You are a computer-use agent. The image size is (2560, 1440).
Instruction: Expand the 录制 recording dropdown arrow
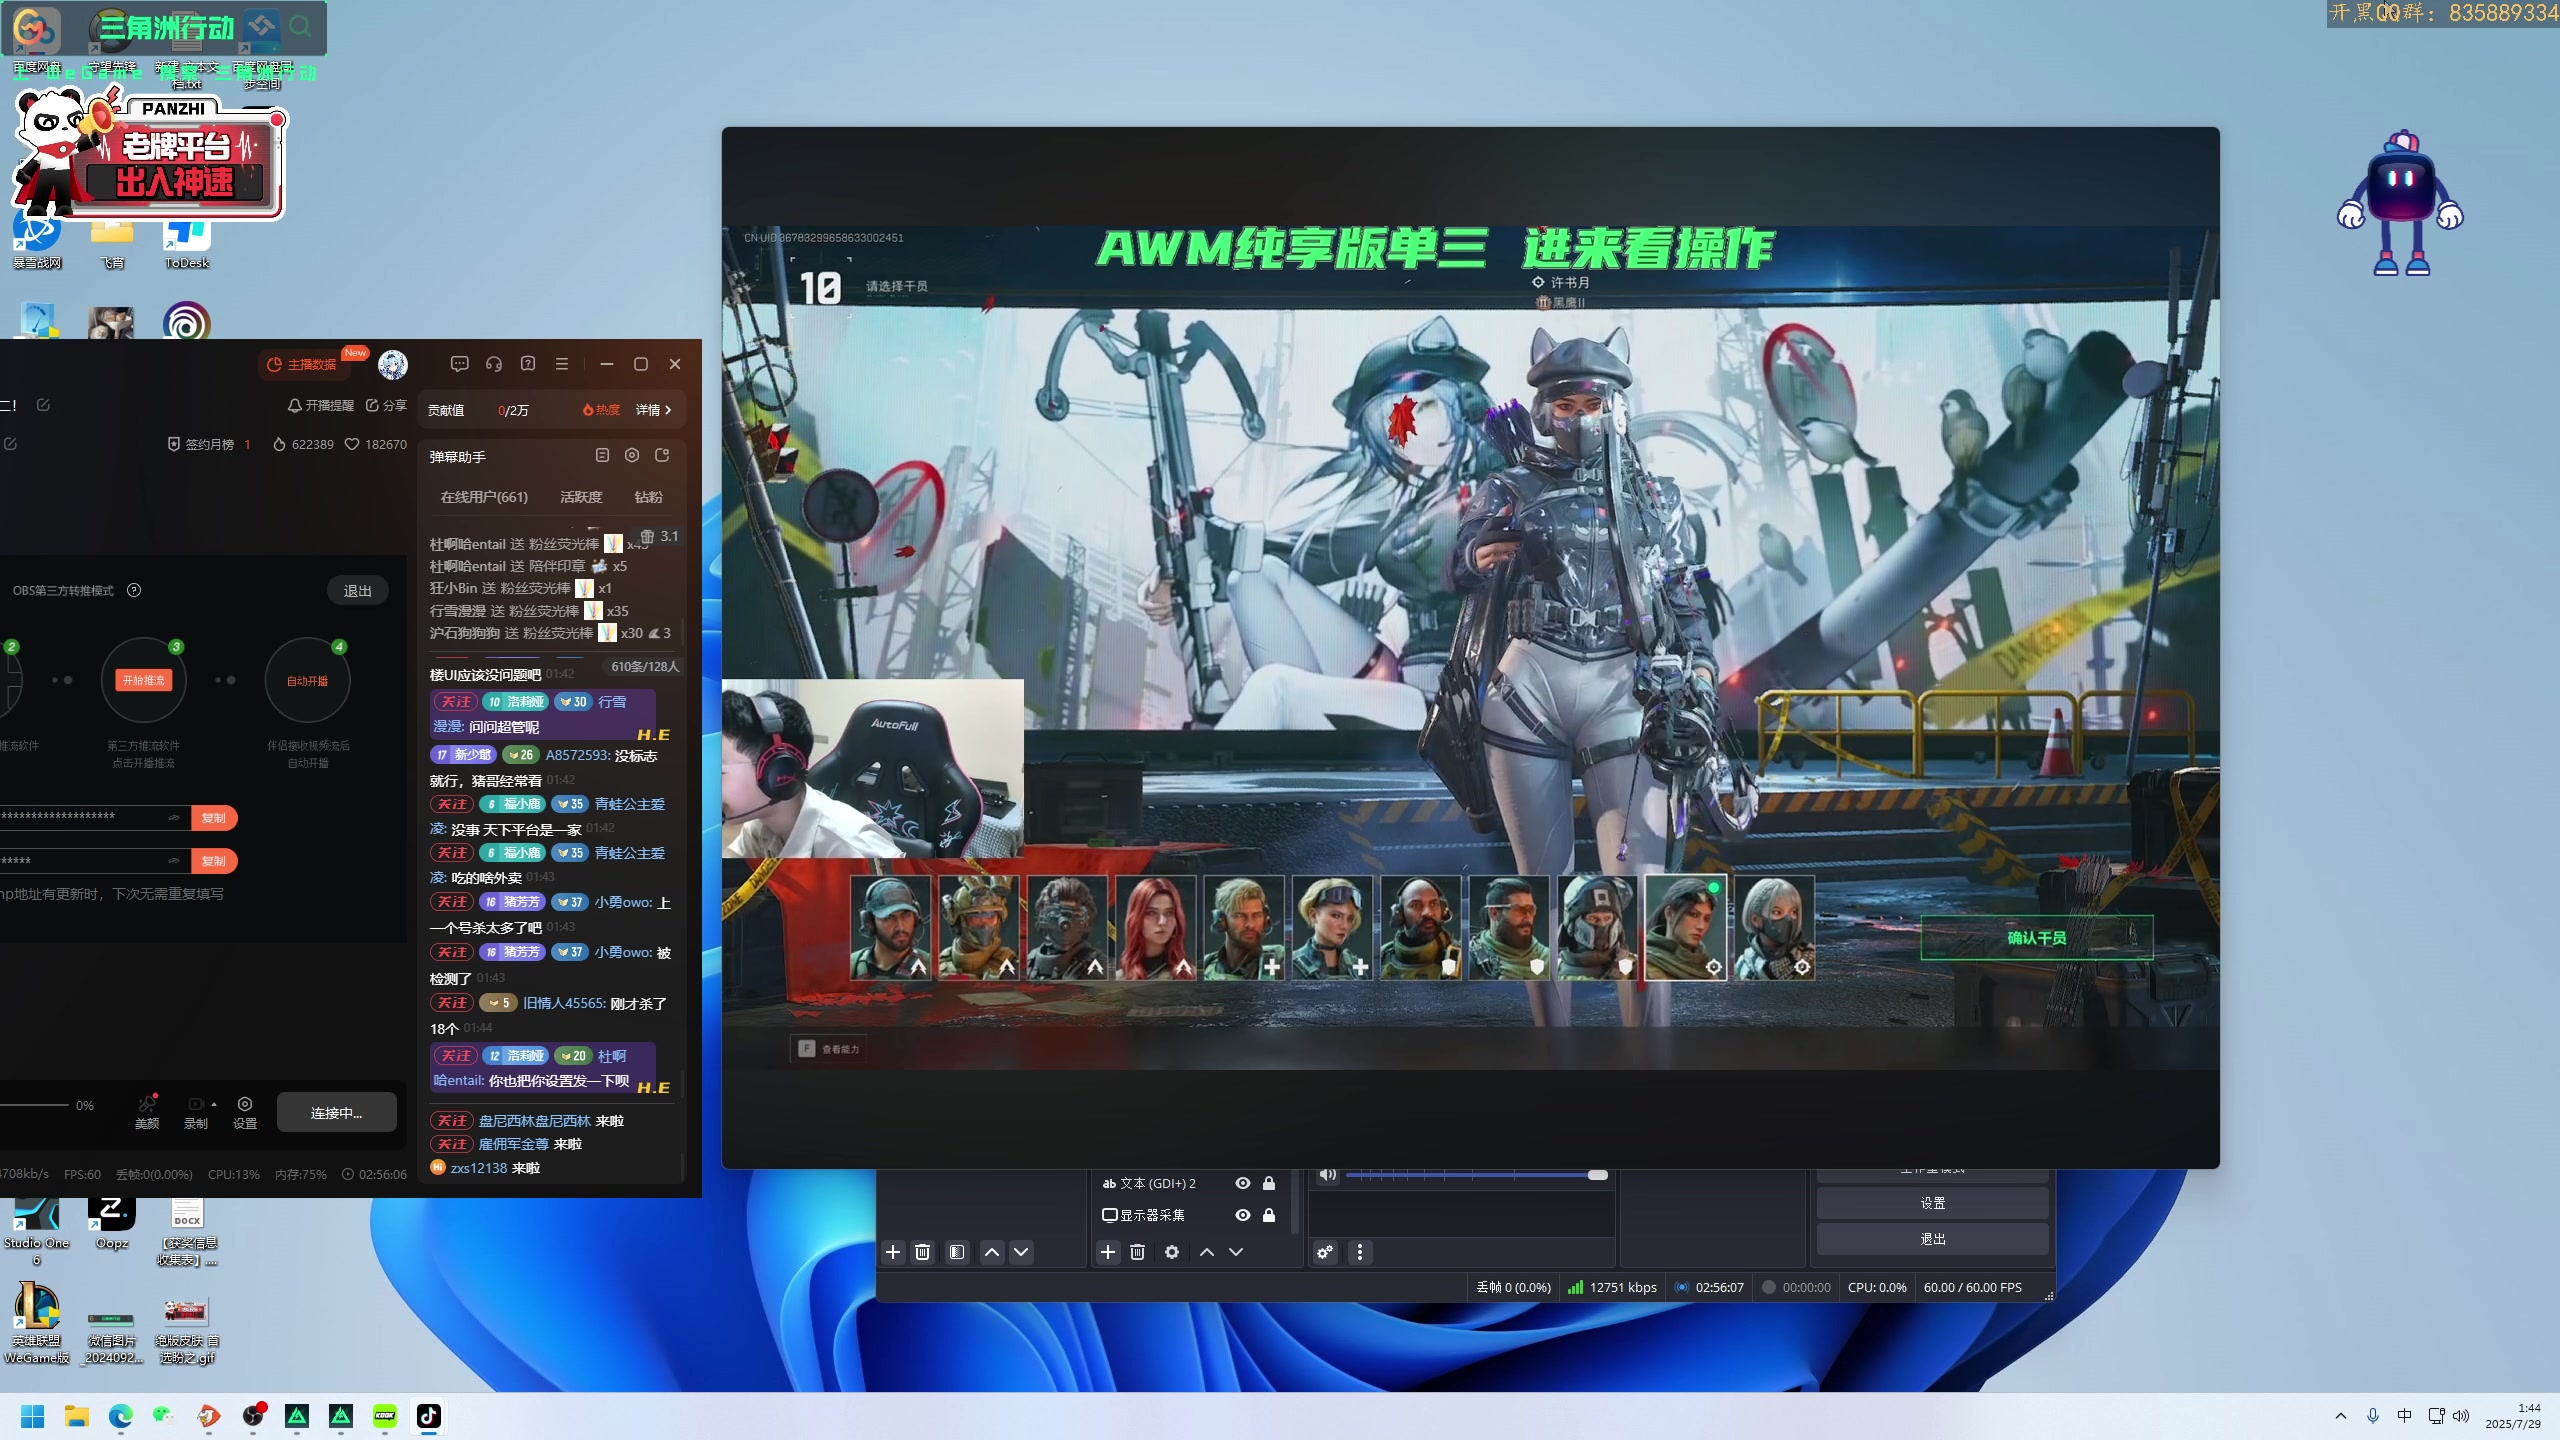click(x=214, y=1104)
